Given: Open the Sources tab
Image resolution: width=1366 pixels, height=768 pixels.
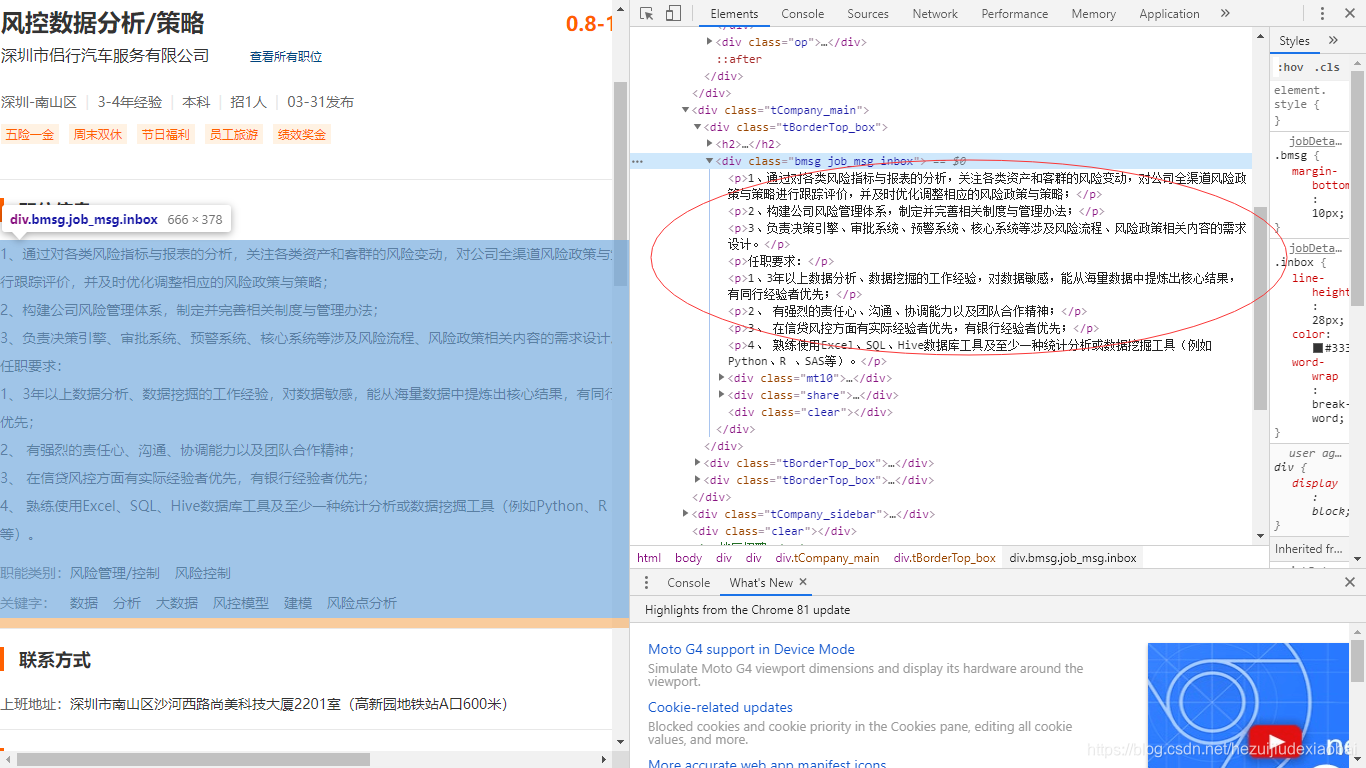Looking at the screenshot, I should click(867, 13).
